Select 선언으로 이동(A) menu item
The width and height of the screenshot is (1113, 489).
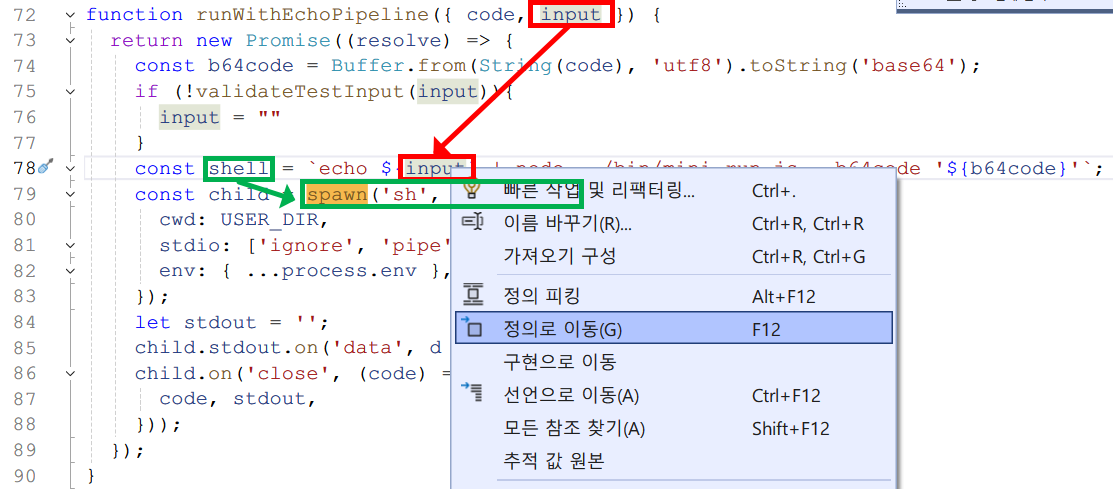pyautogui.click(x=673, y=395)
